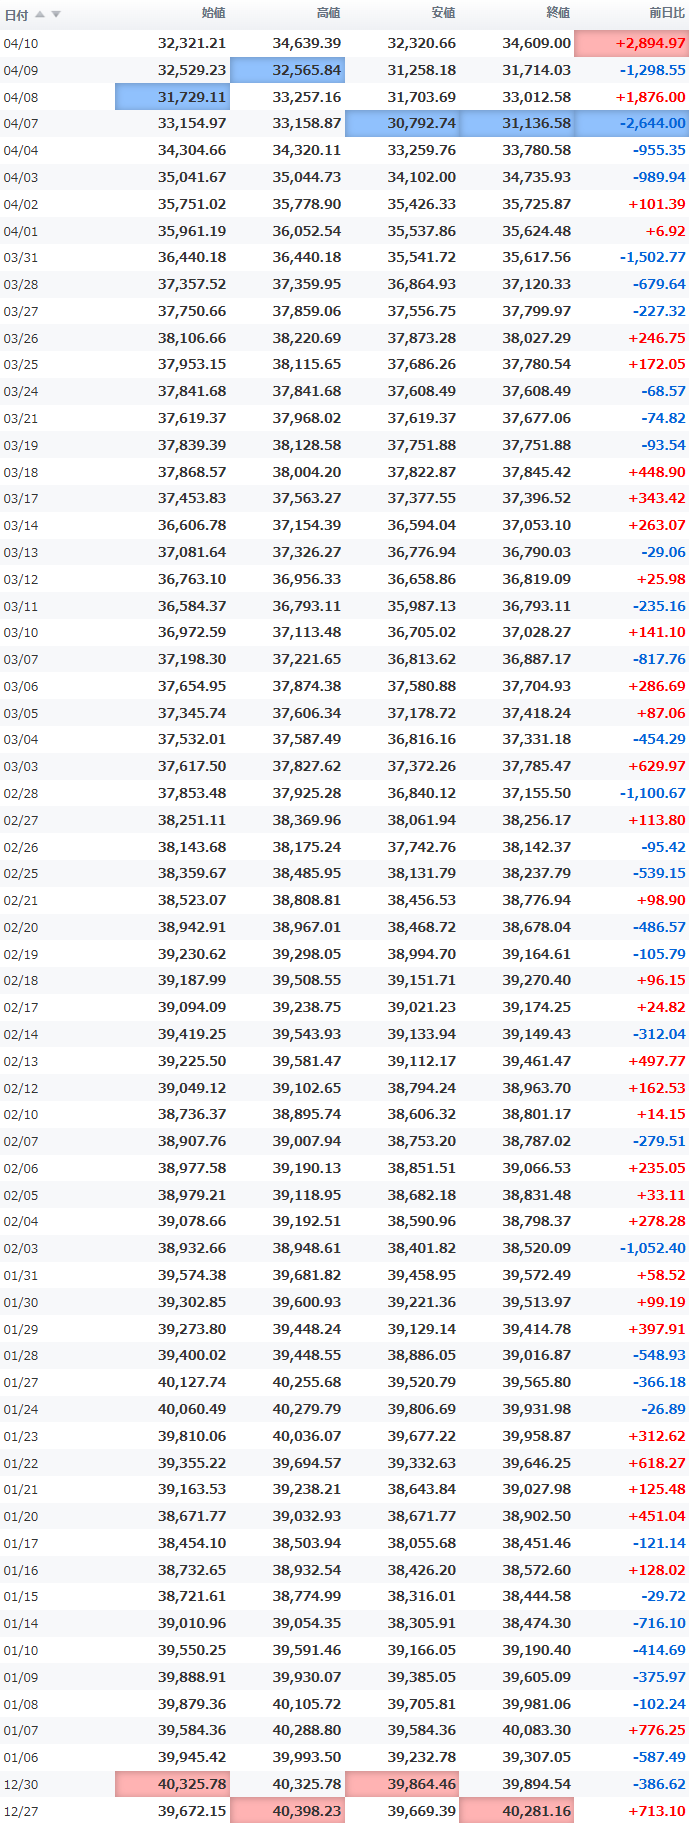The height and width of the screenshot is (1823, 689).
Task: Select the change value +497.77
Action: (657, 1061)
